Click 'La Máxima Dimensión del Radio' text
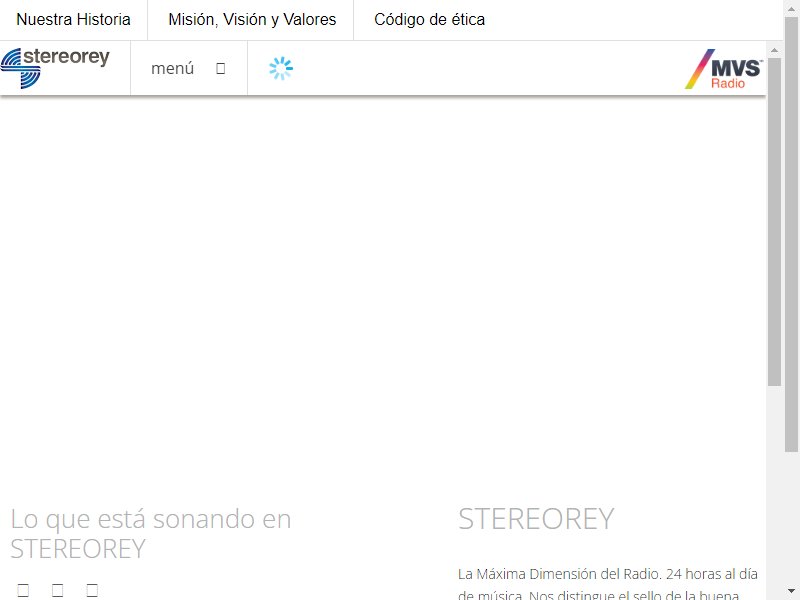800x600 pixels. pos(559,574)
